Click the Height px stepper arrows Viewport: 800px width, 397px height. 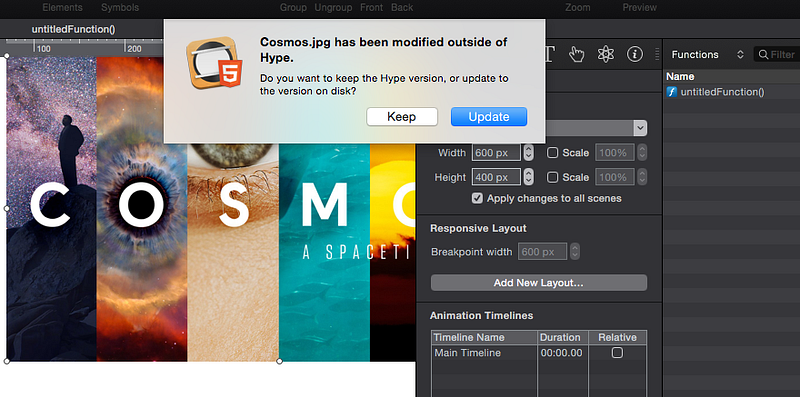pyautogui.click(x=529, y=177)
